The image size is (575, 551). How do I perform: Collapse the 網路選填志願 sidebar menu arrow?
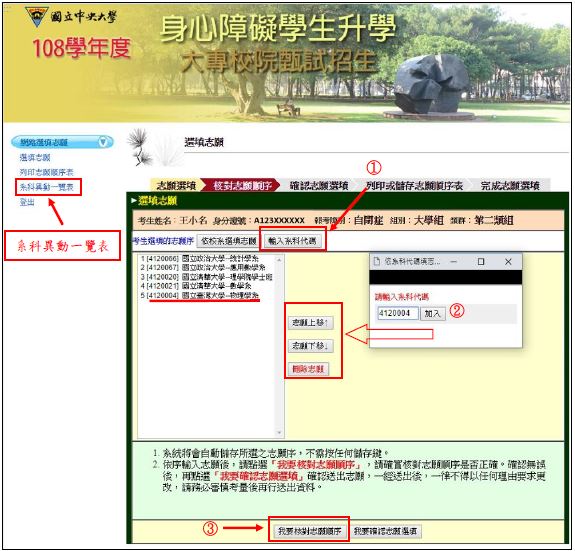(x=103, y=142)
